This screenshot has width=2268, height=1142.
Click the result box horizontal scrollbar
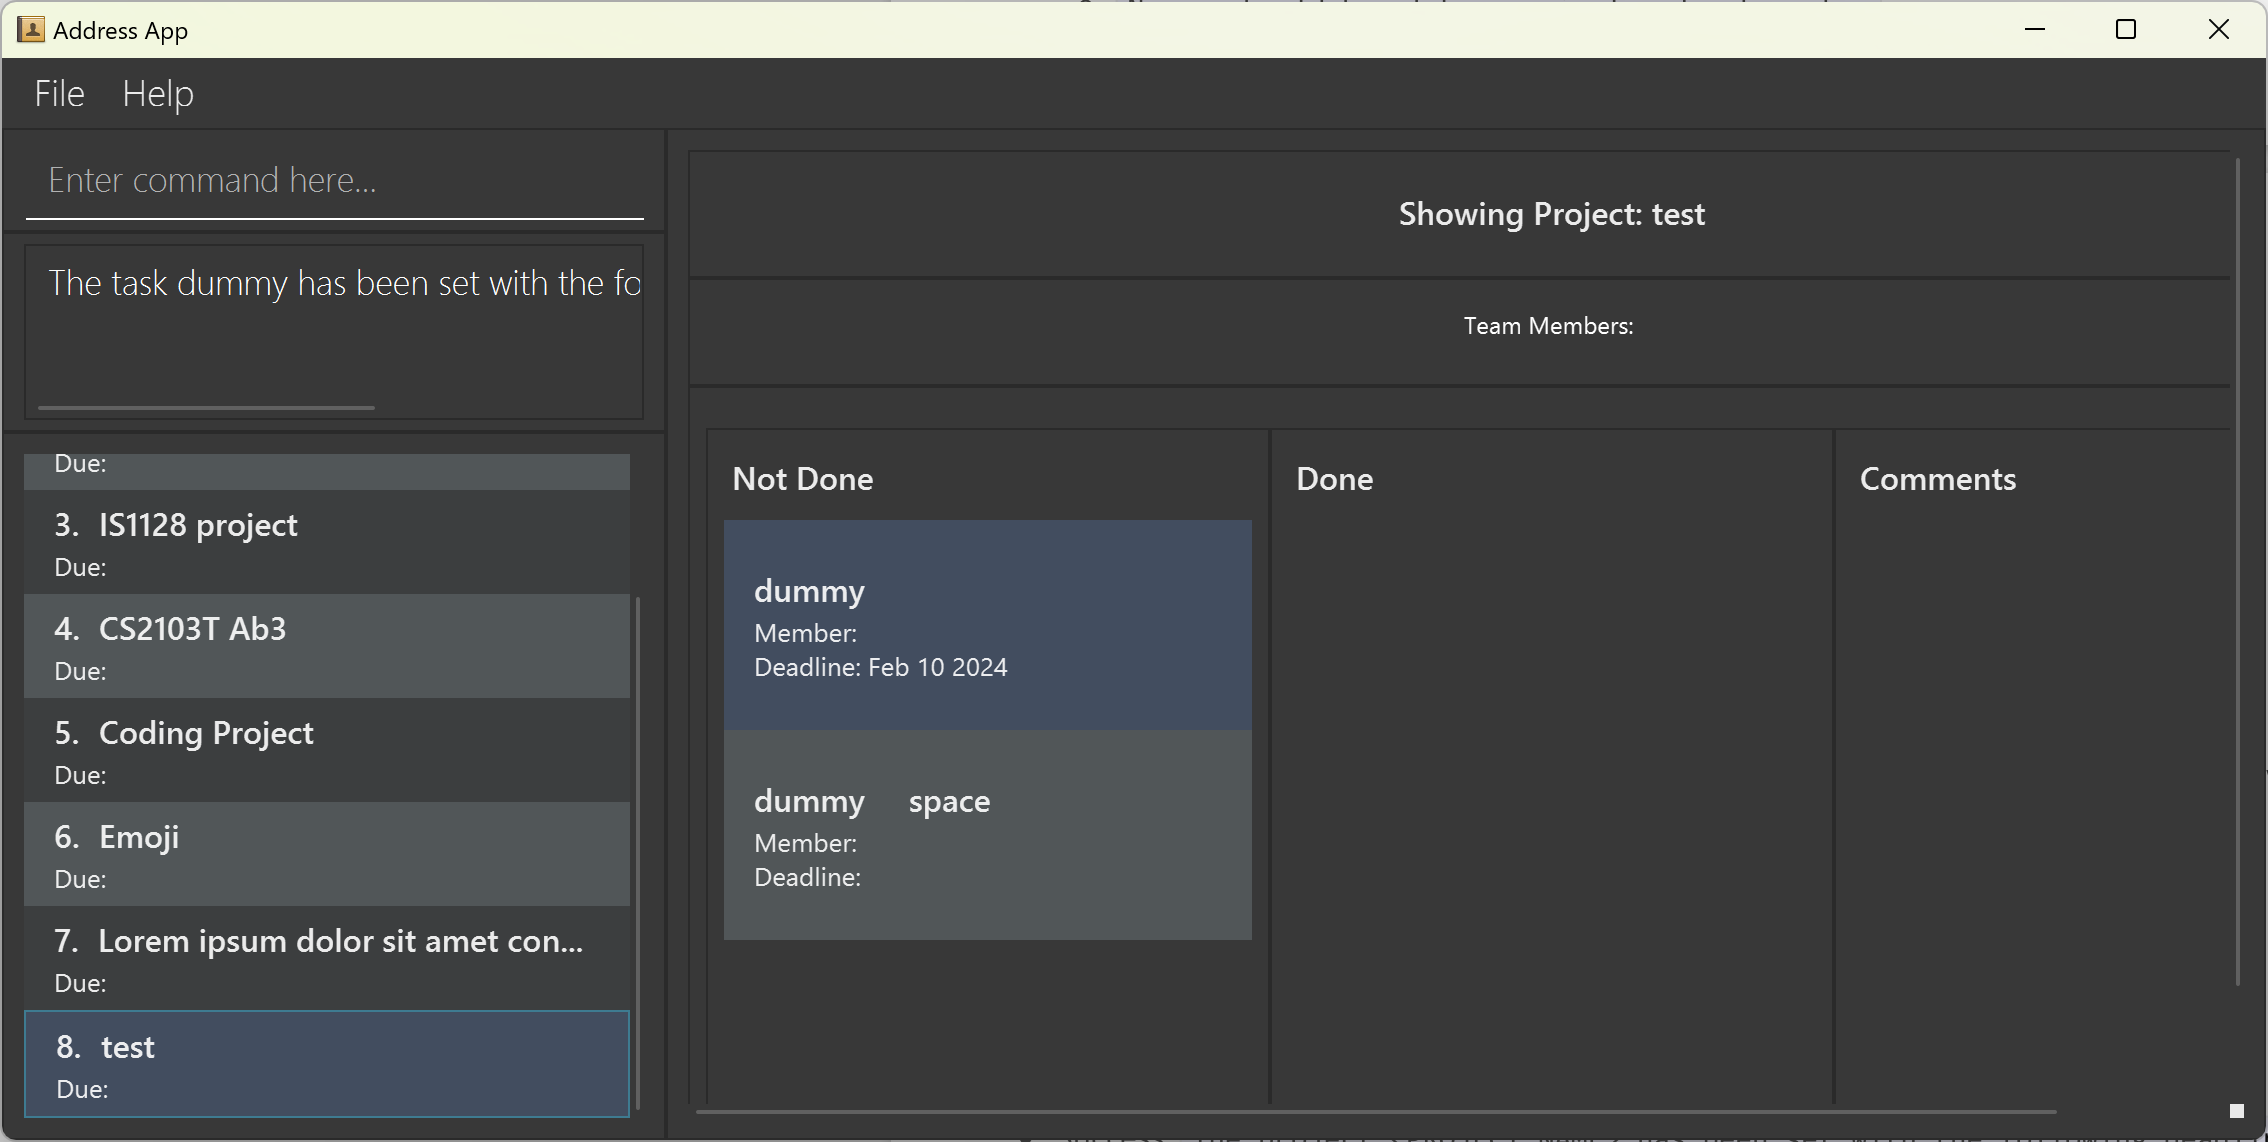(x=206, y=408)
